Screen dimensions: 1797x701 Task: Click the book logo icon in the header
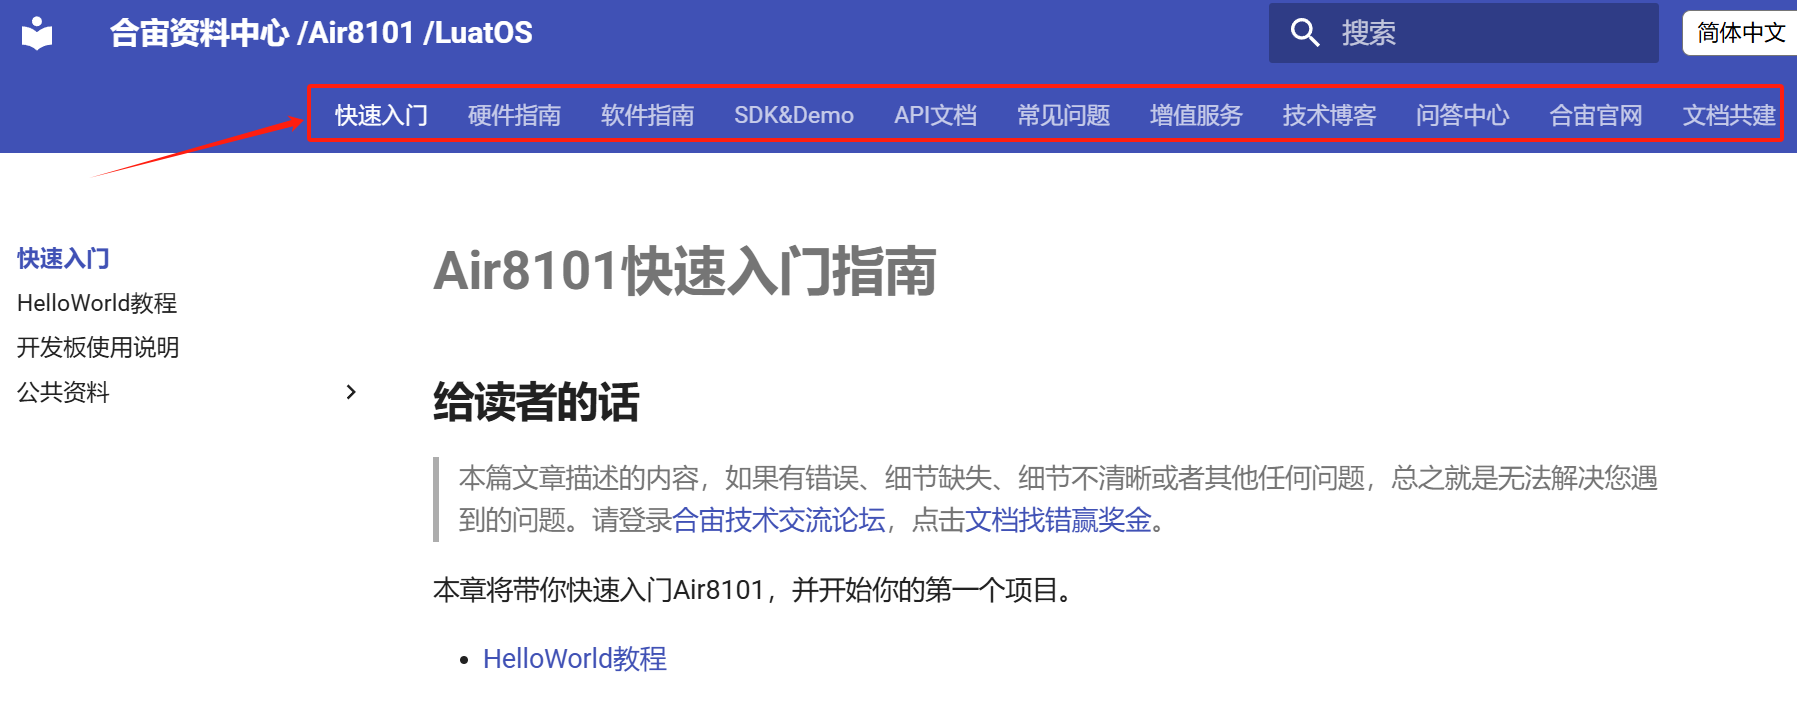click(37, 33)
